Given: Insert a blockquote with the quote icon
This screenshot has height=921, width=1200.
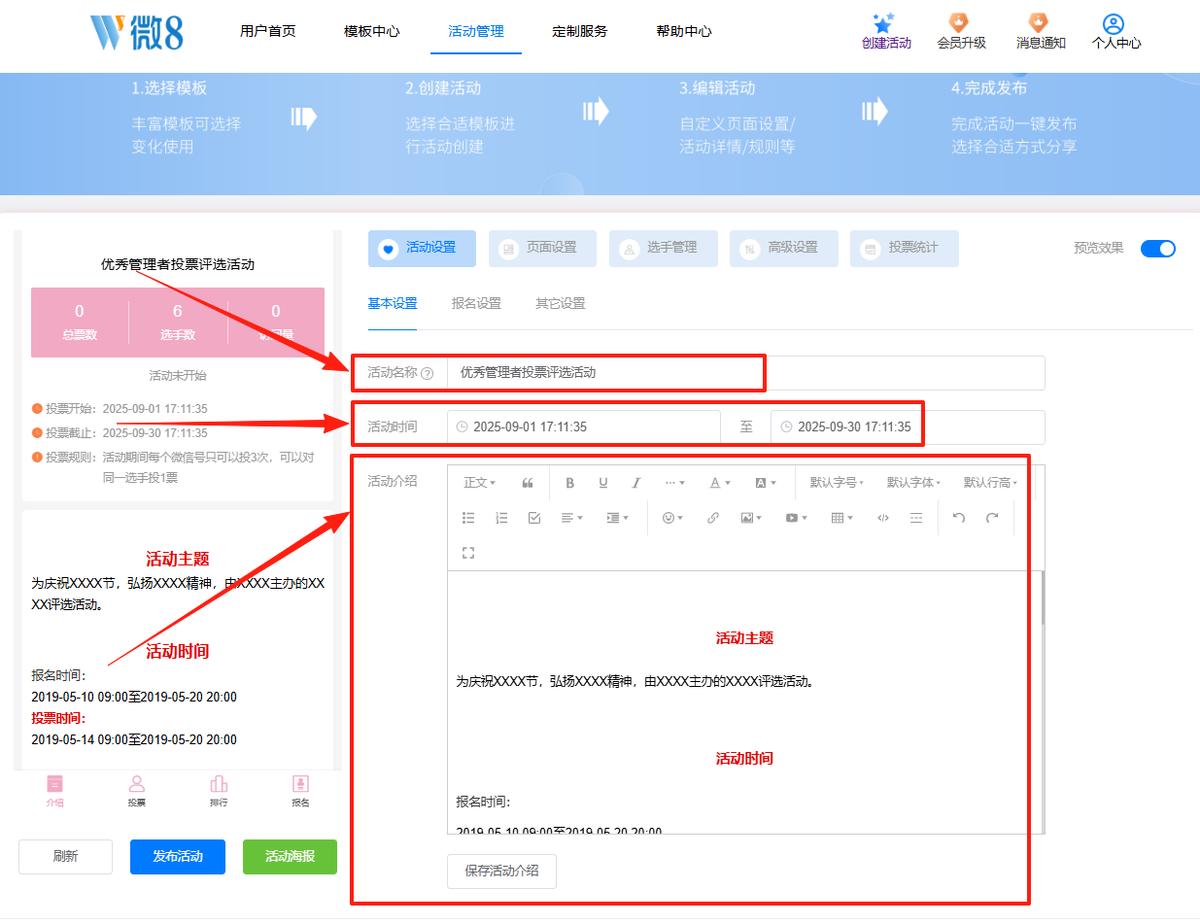Looking at the screenshot, I should [x=528, y=483].
